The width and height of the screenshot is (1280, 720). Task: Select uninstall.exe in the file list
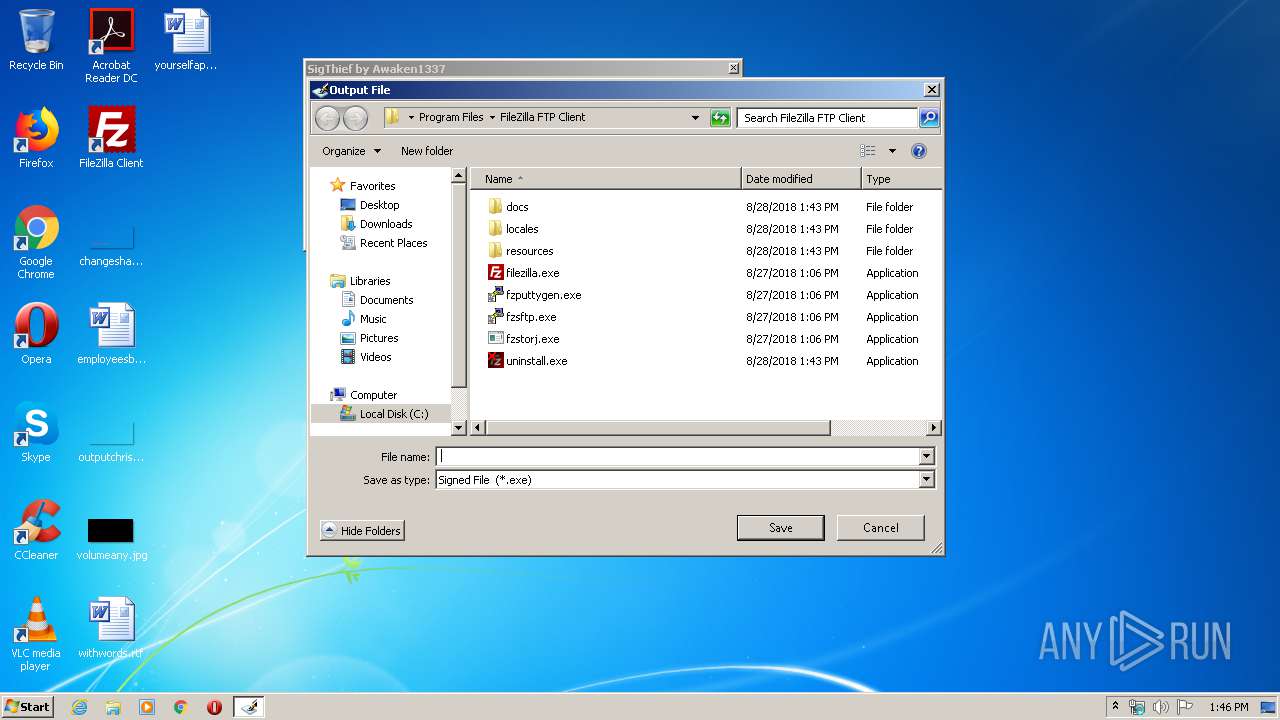[536, 361]
